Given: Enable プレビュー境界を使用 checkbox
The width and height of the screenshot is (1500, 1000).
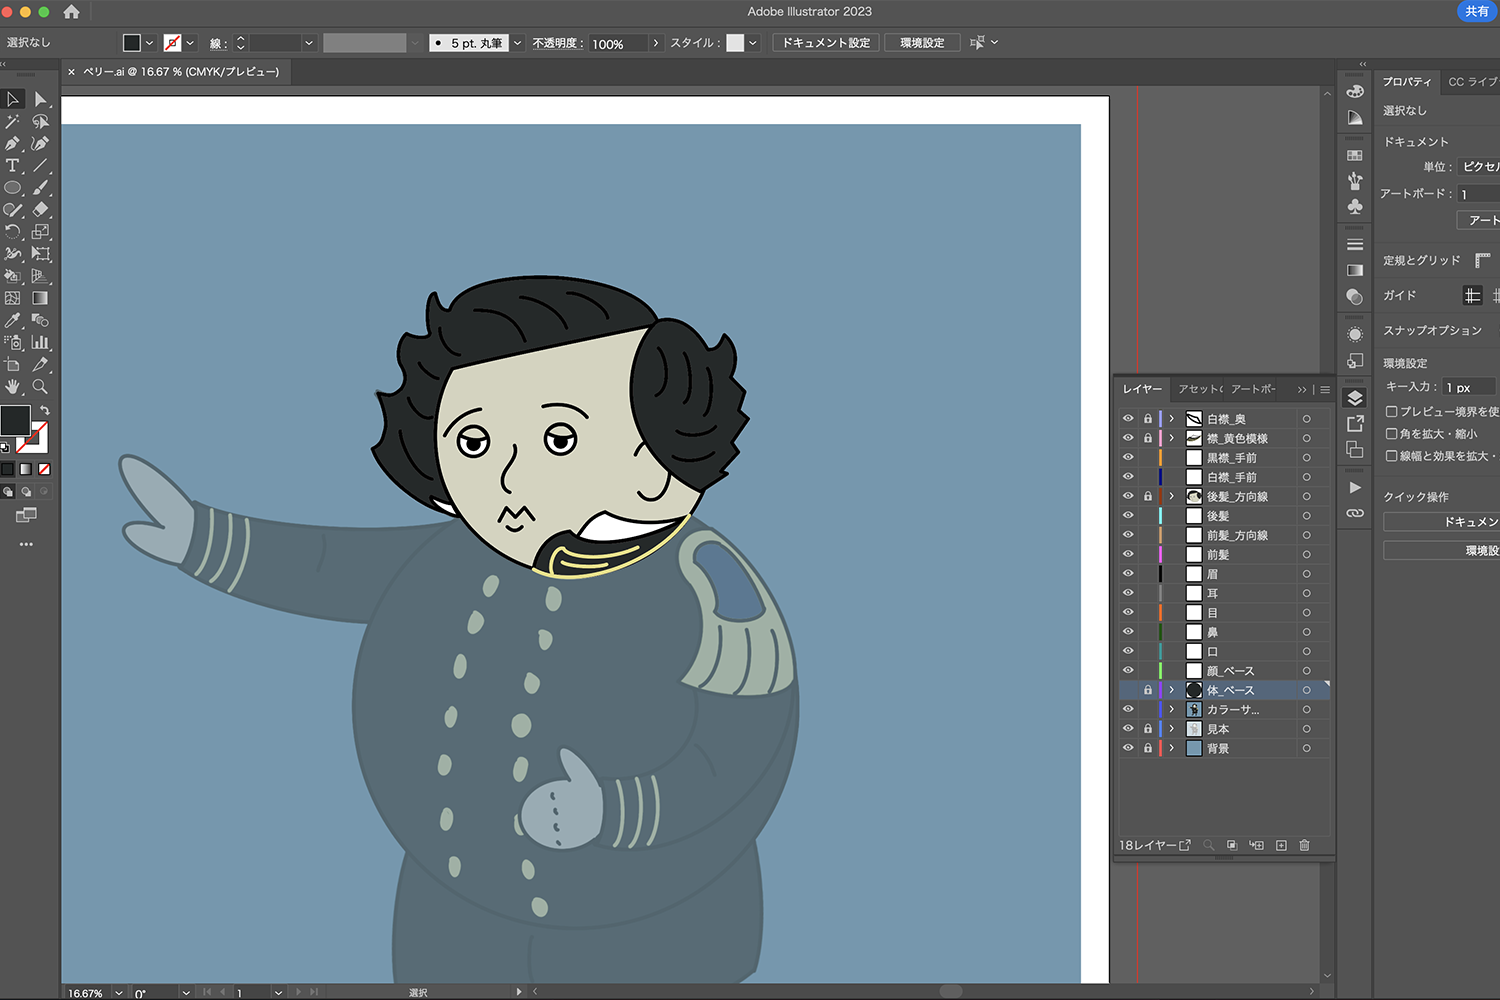Looking at the screenshot, I should coord(1391,411).
